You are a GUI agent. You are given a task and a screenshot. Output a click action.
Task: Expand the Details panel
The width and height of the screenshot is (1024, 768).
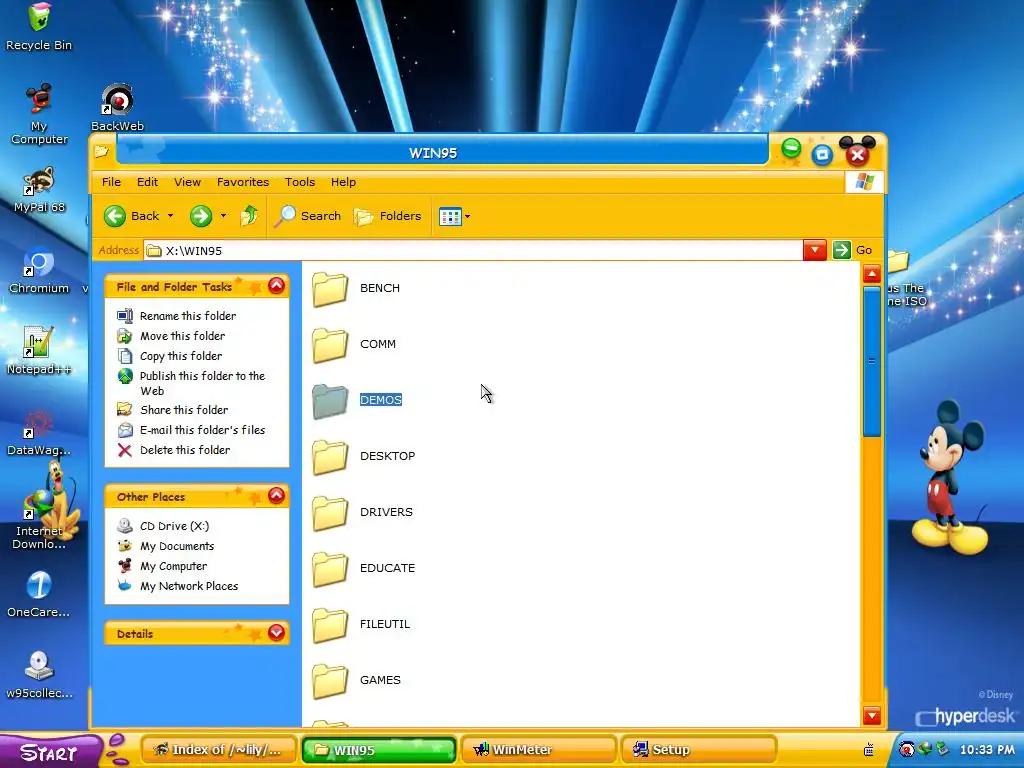click(276, 633)
